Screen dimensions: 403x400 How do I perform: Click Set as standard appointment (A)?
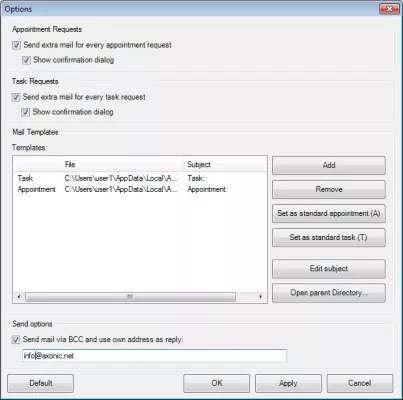[329, 213]
